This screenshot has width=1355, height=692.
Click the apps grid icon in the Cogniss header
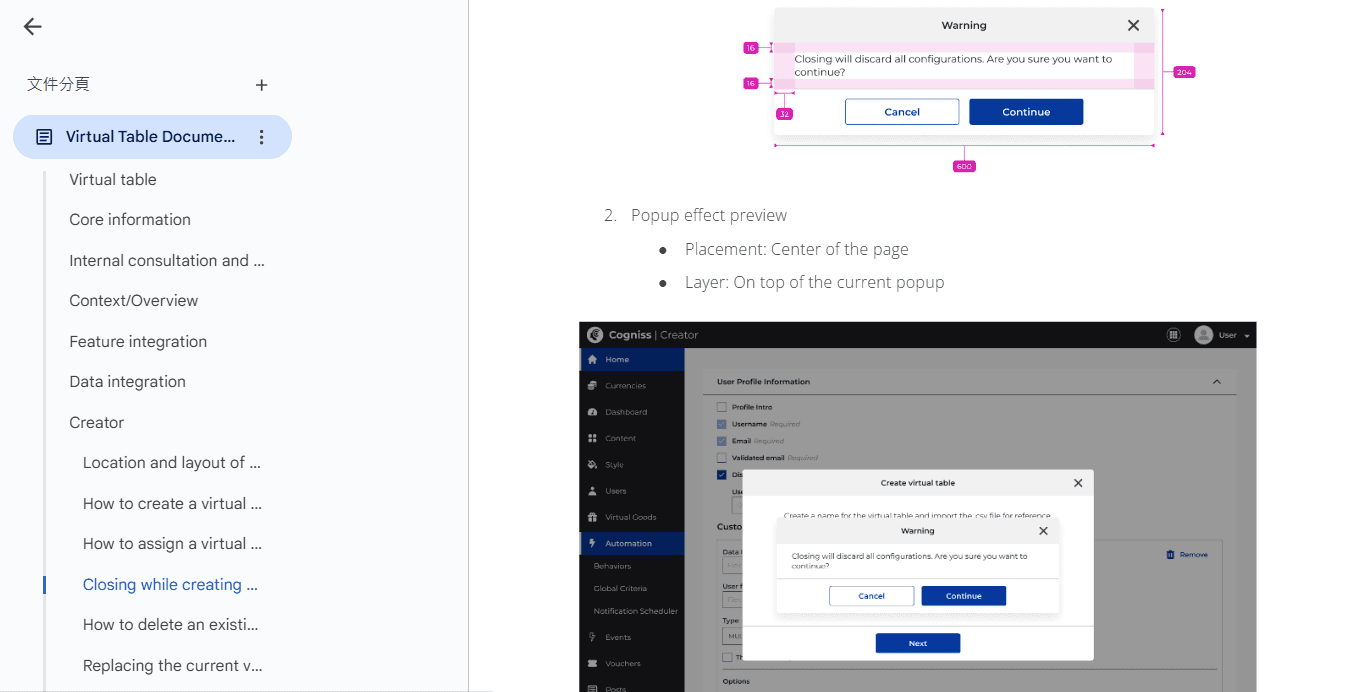click(x=1173, y=335)
